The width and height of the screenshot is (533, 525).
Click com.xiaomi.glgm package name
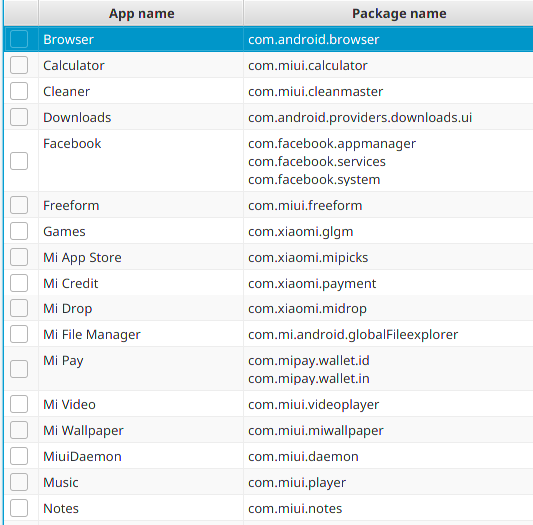click(300, 232)
